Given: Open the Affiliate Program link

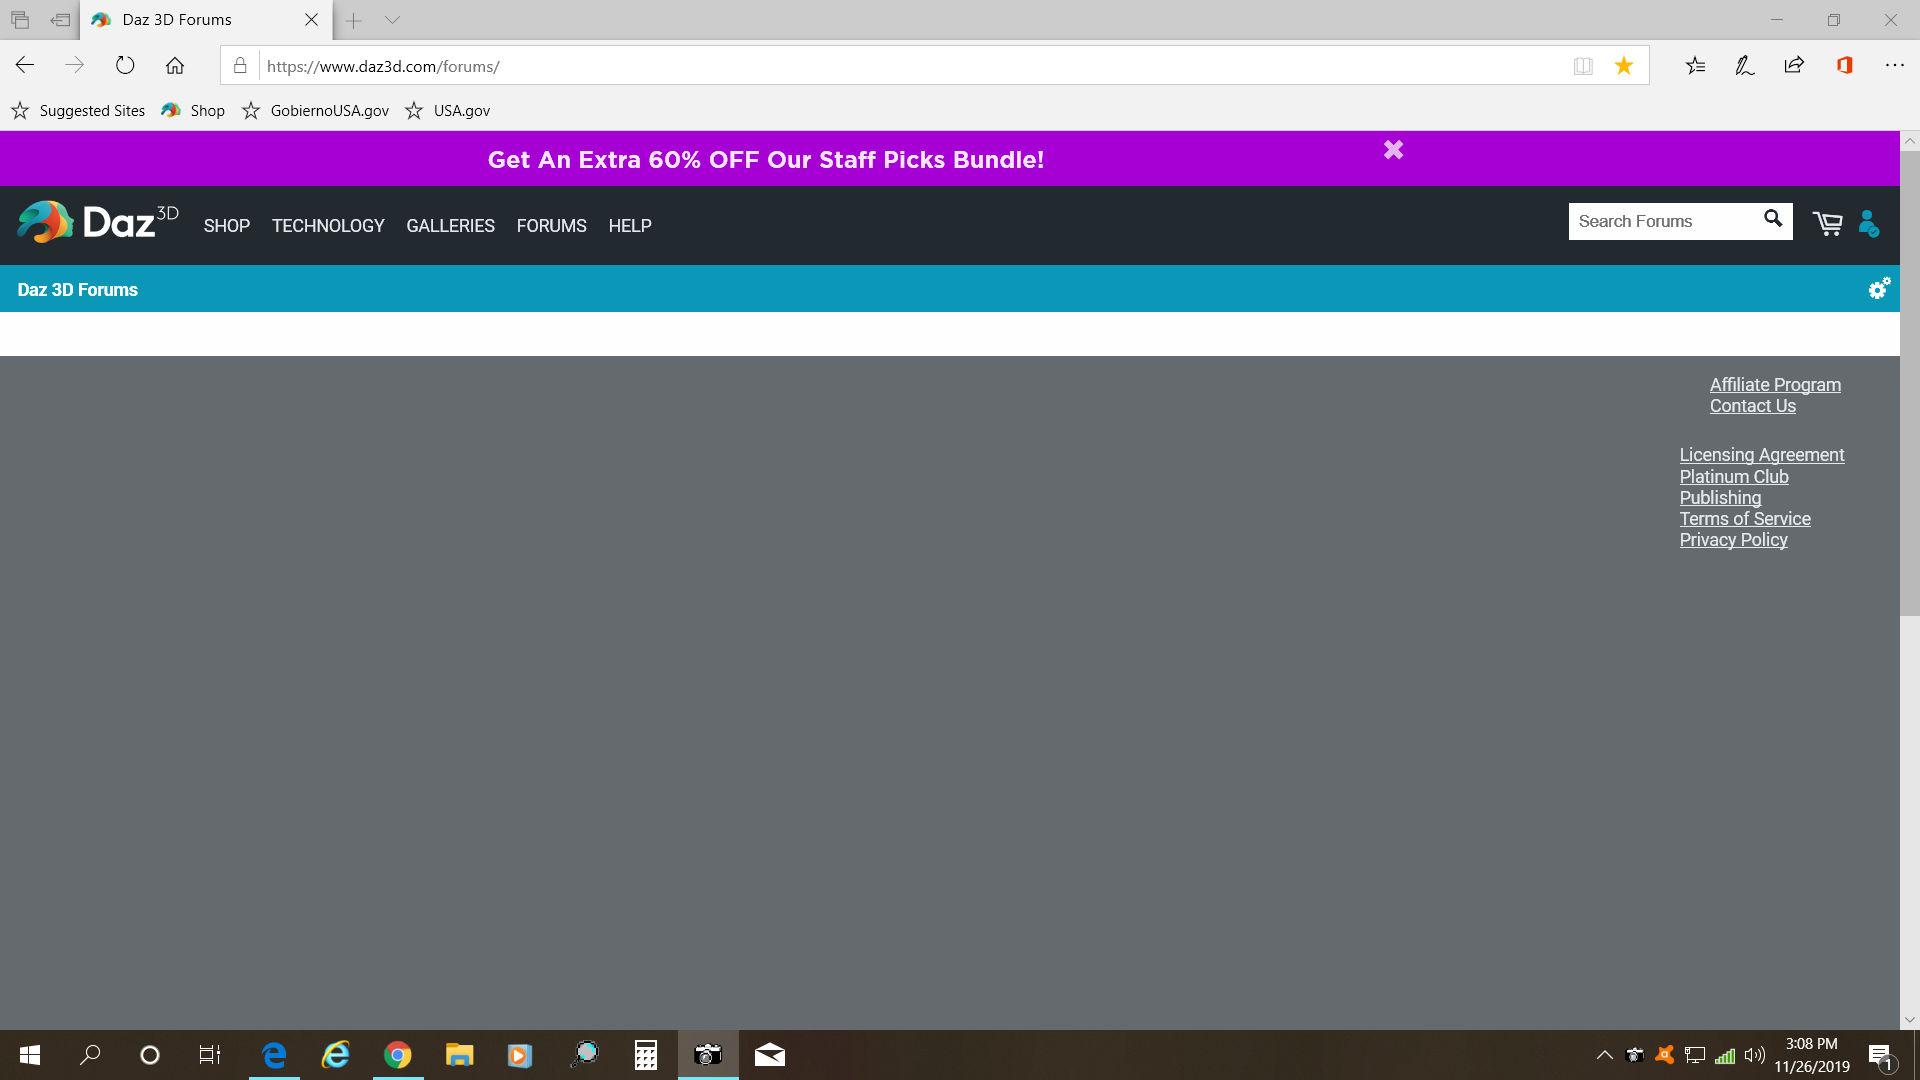Looking at the screenshot, I should (x=1774, y=385).
